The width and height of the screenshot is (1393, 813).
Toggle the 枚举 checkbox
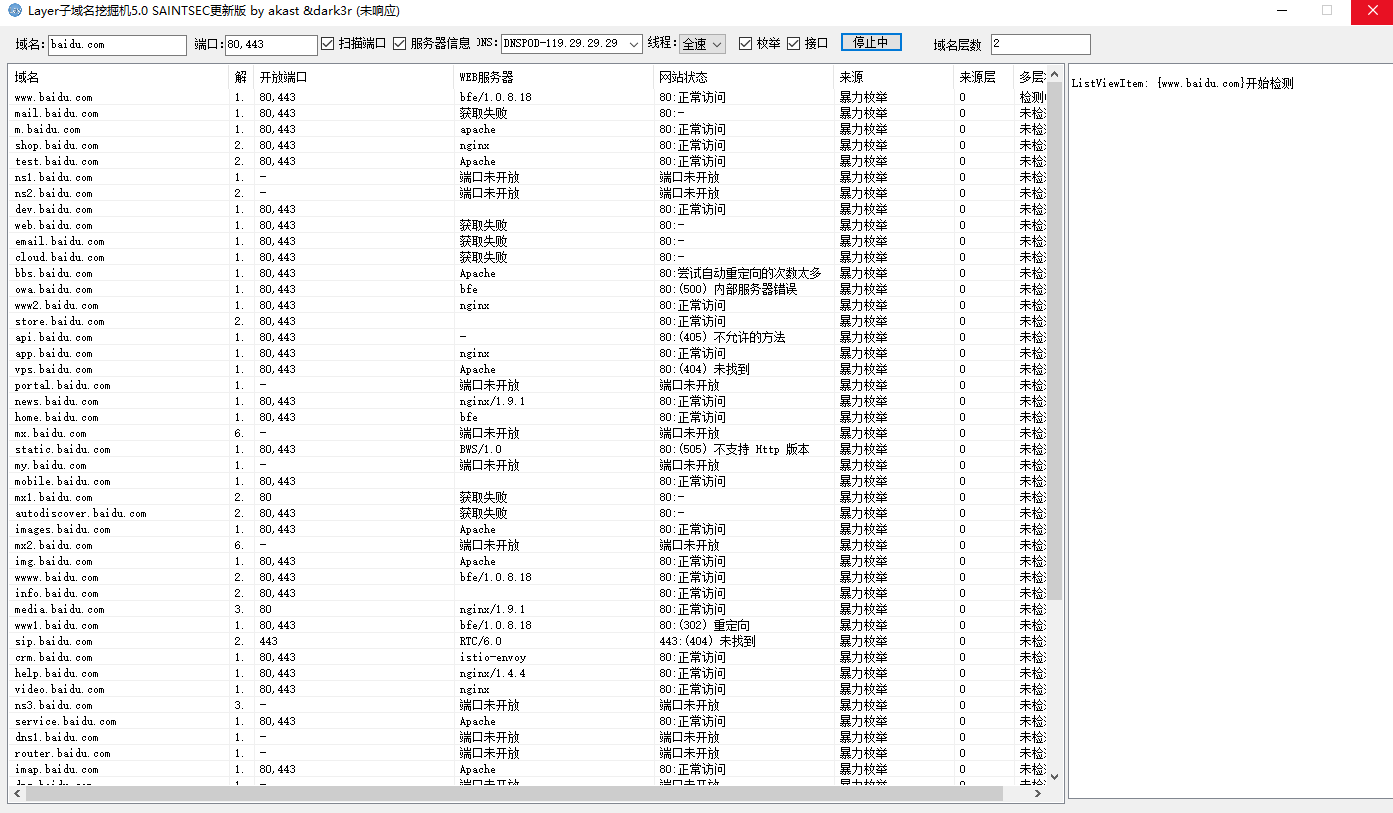(745, 44)
